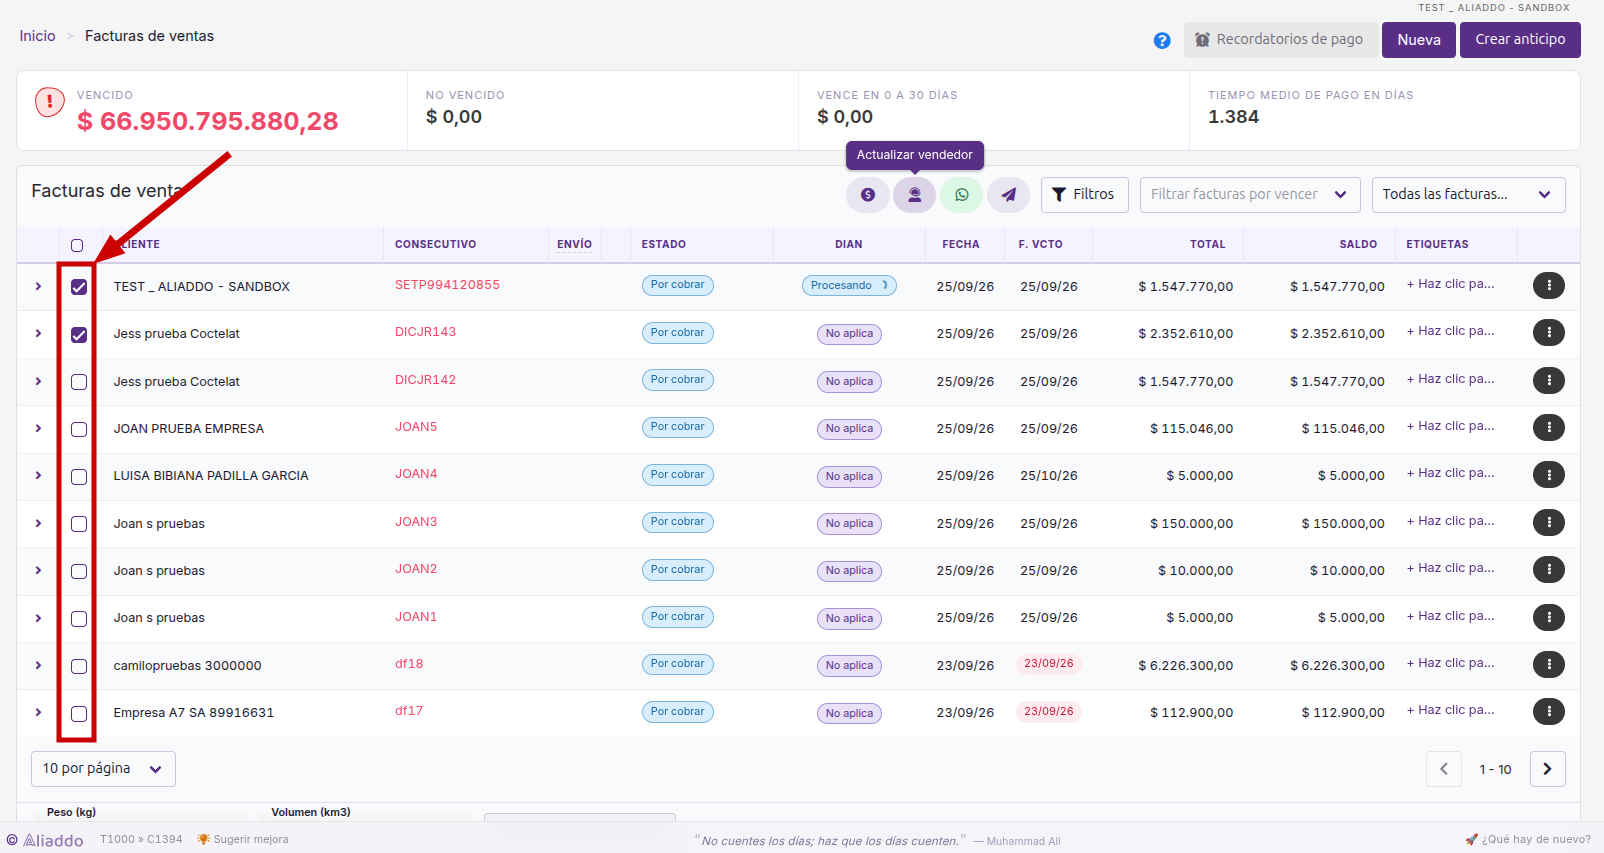Open the three-dot menu for invoice df17
The width and height of the screenshot is (1604, 853).
click(1548, 712)
